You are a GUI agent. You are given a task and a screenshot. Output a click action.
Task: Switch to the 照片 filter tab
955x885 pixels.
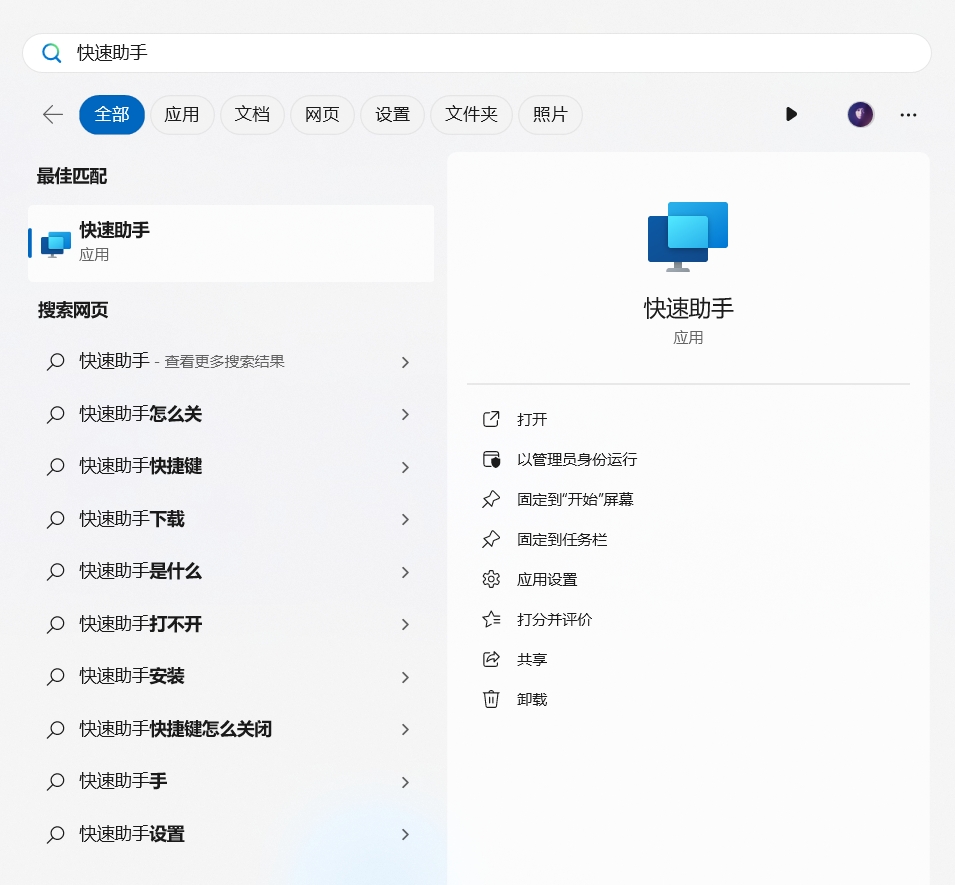(x=550, y=115)
